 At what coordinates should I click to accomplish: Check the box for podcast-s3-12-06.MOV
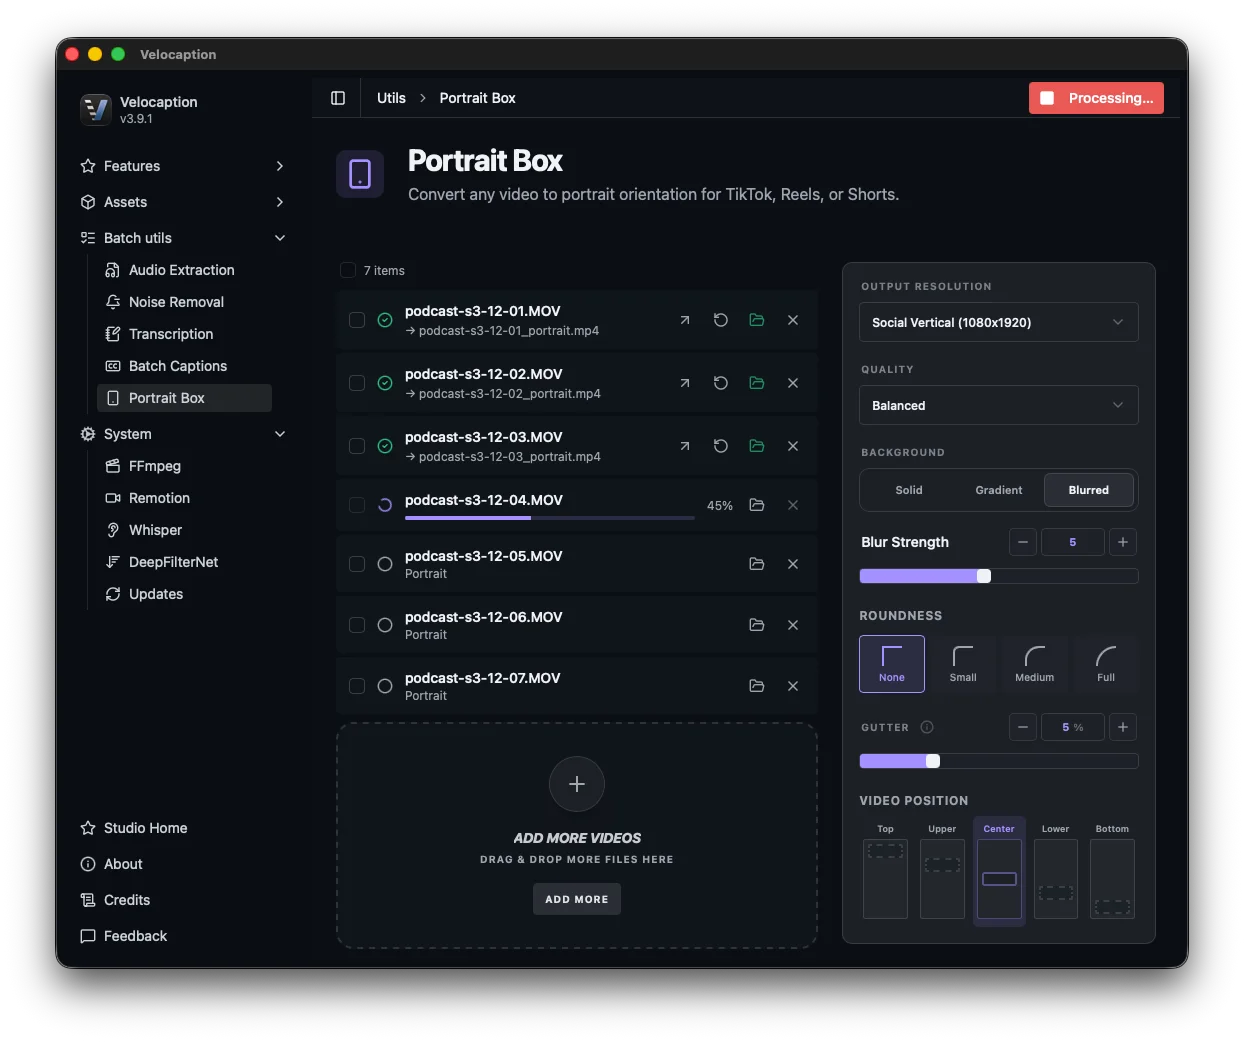pos(357,625)
